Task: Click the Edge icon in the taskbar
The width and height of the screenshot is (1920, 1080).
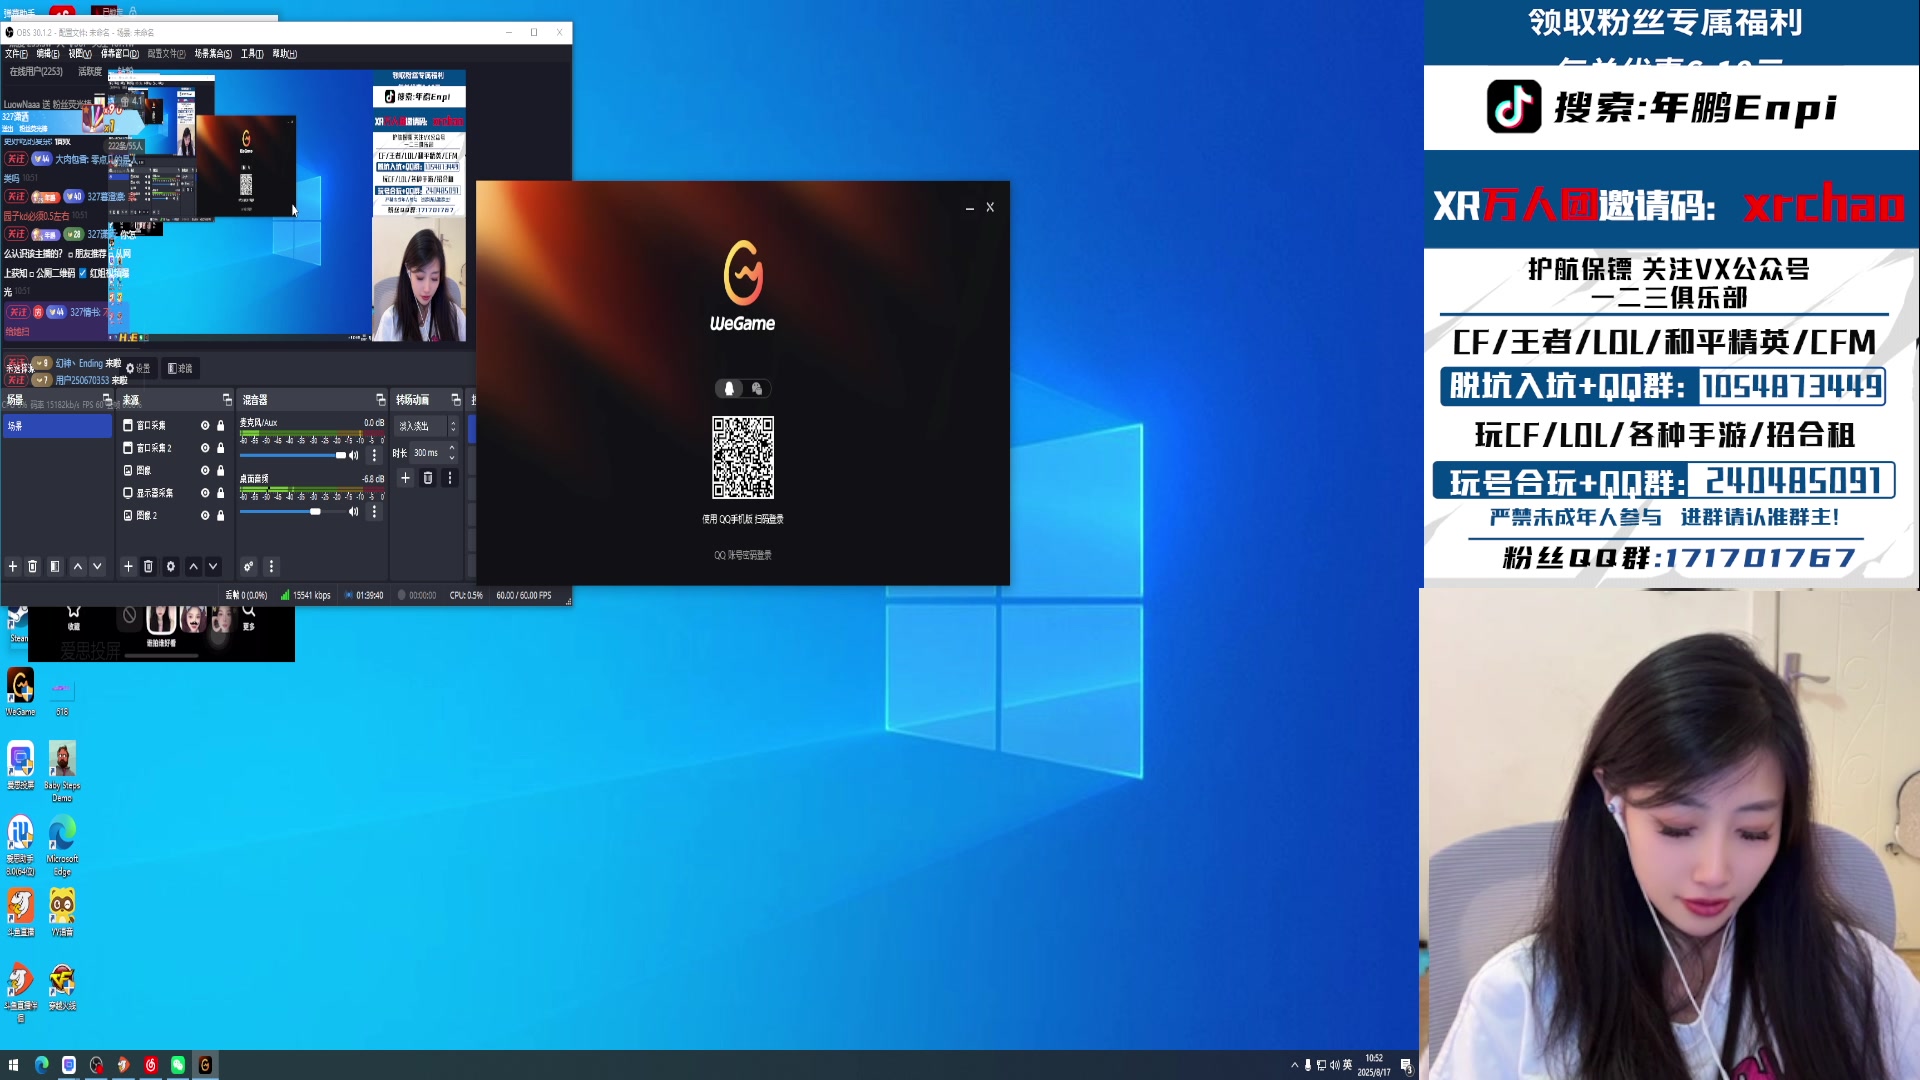Action: (x=42, y=1065)
